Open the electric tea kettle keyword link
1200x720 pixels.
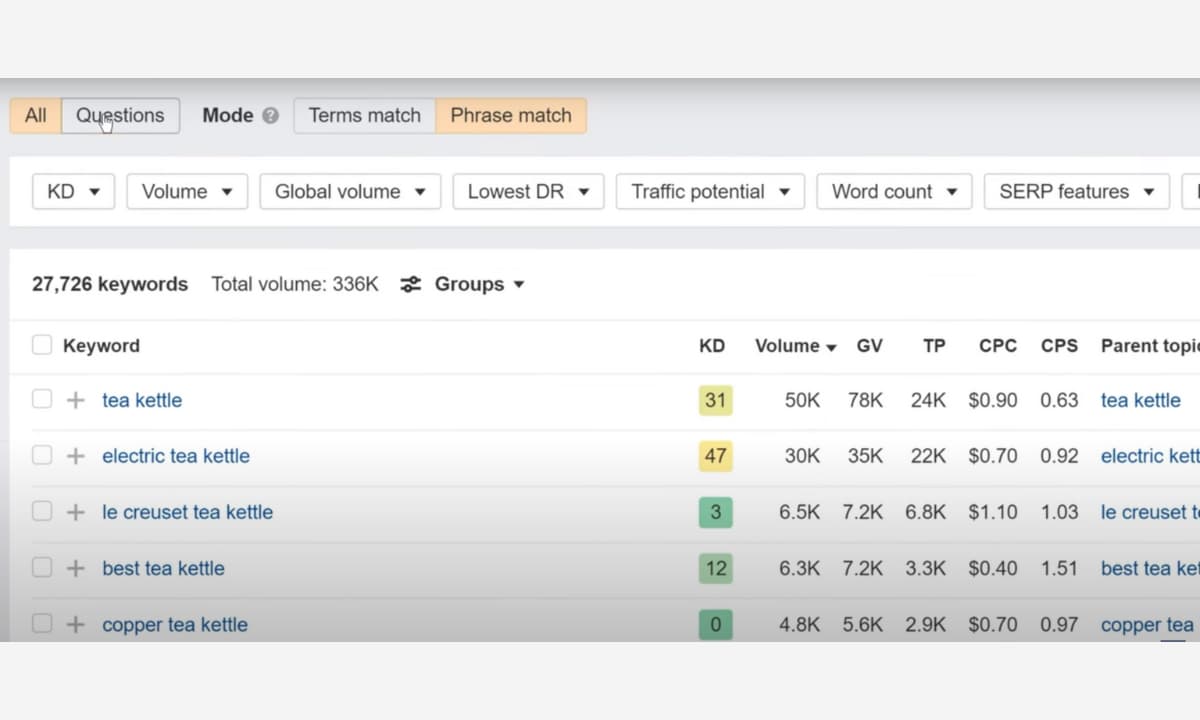(176, 456)
